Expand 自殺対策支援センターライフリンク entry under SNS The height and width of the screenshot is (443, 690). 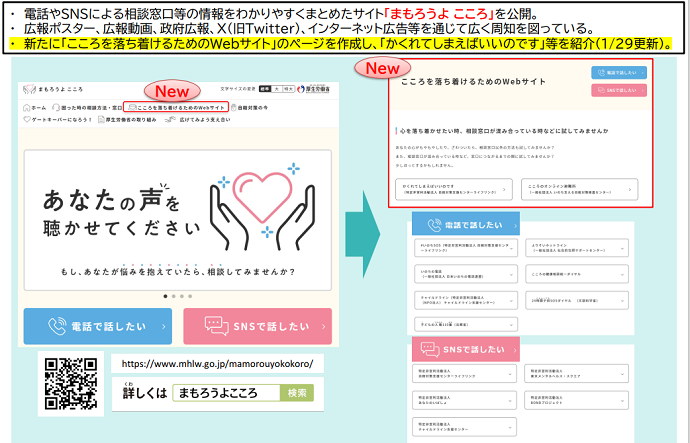click(x=465, y=374)
